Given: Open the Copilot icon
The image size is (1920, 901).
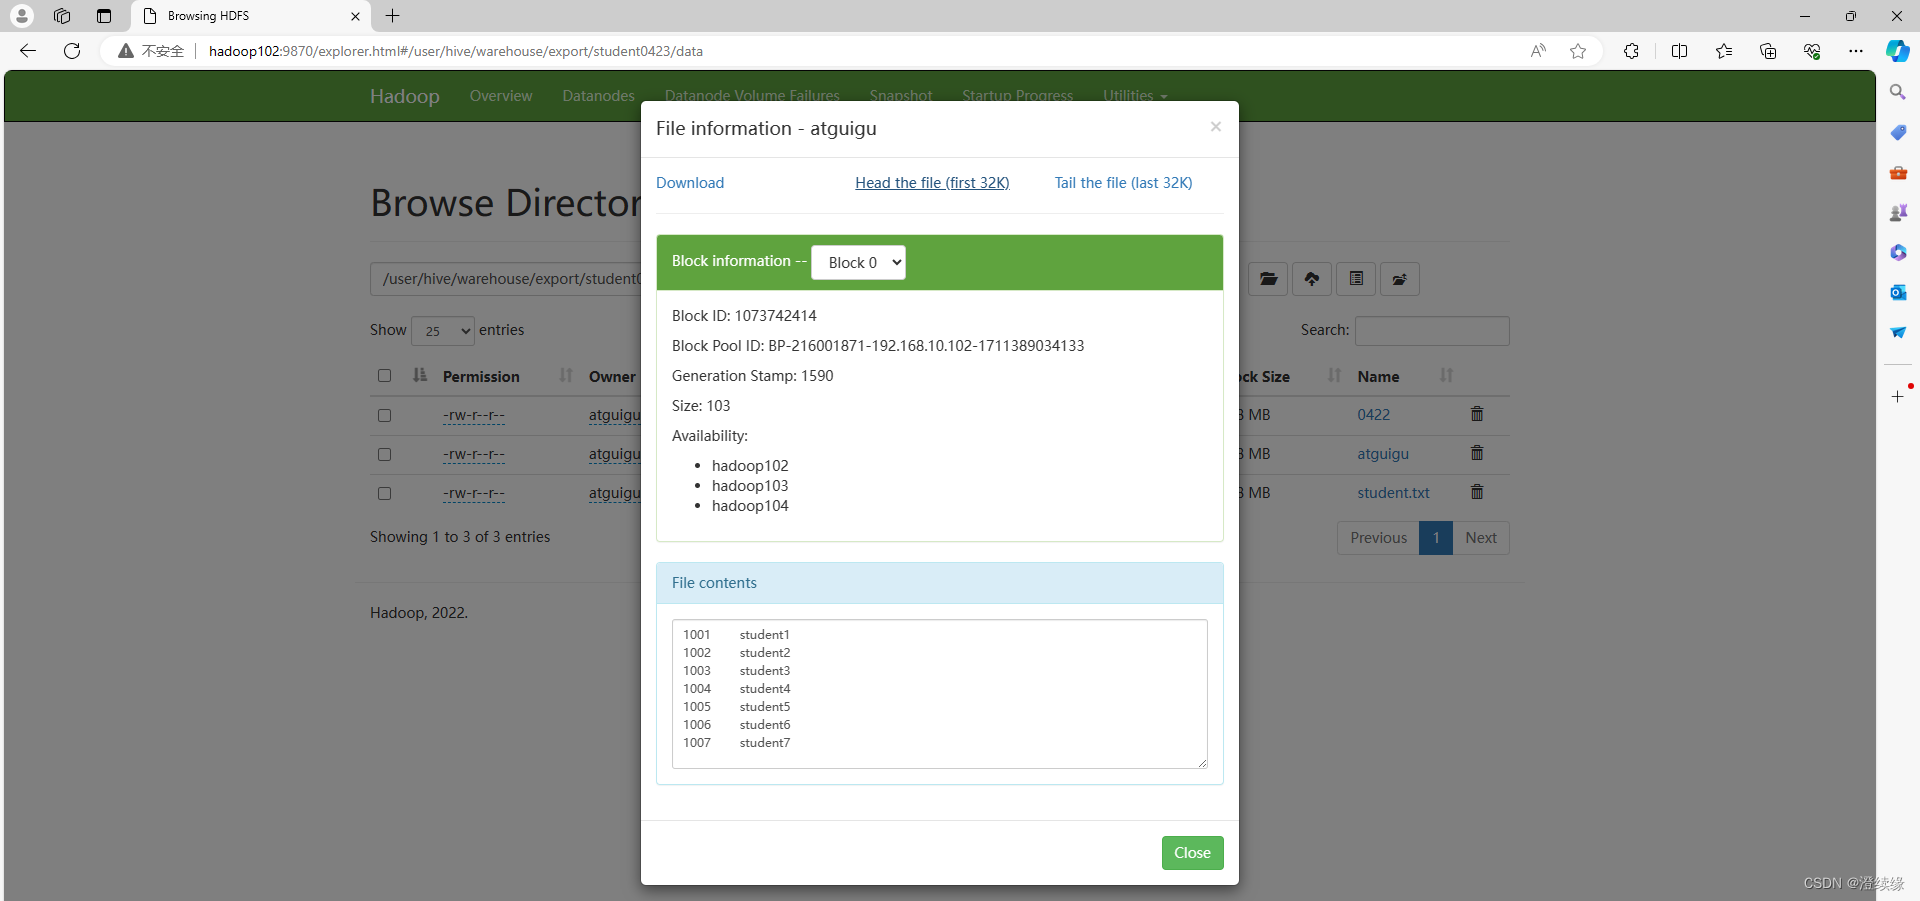Looking at the screenshot, I should [1898, 51].
